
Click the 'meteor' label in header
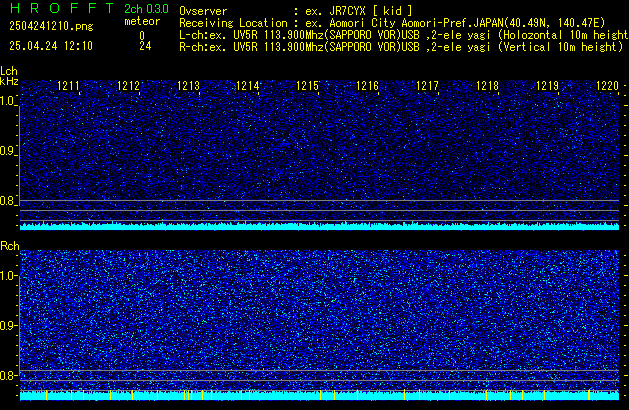(x=142, y=21)
